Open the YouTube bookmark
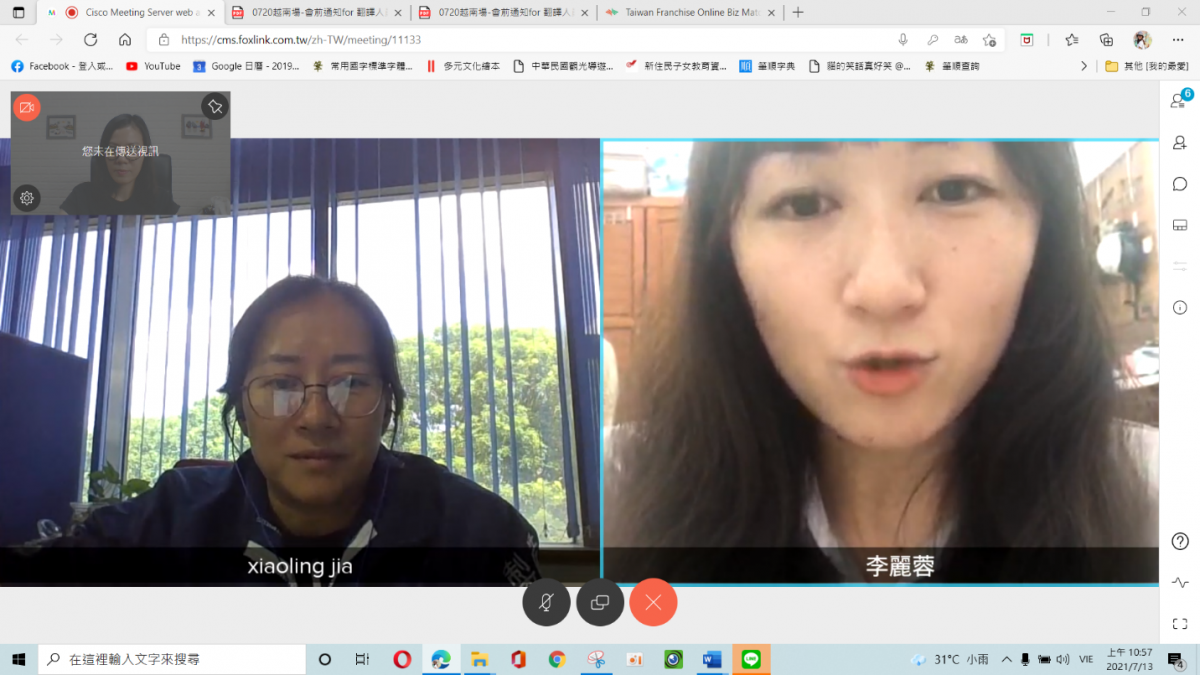The width and height of the screenshot is (1200, 675). click(x=153, y=66)
